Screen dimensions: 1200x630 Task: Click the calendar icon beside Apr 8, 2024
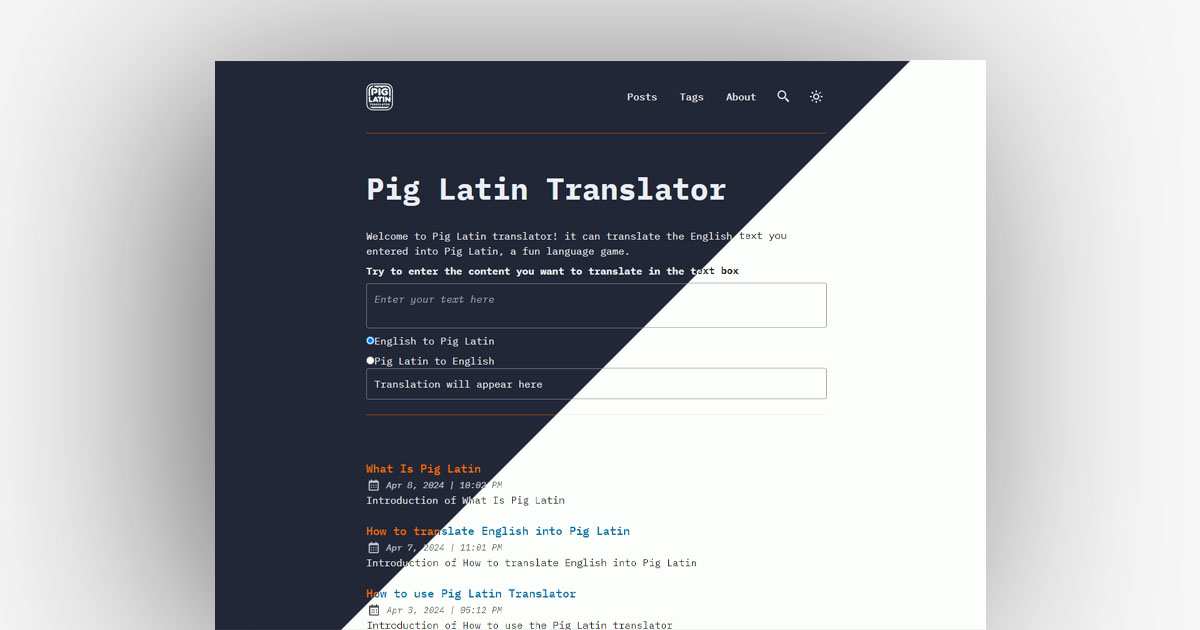tap(373, 484)
